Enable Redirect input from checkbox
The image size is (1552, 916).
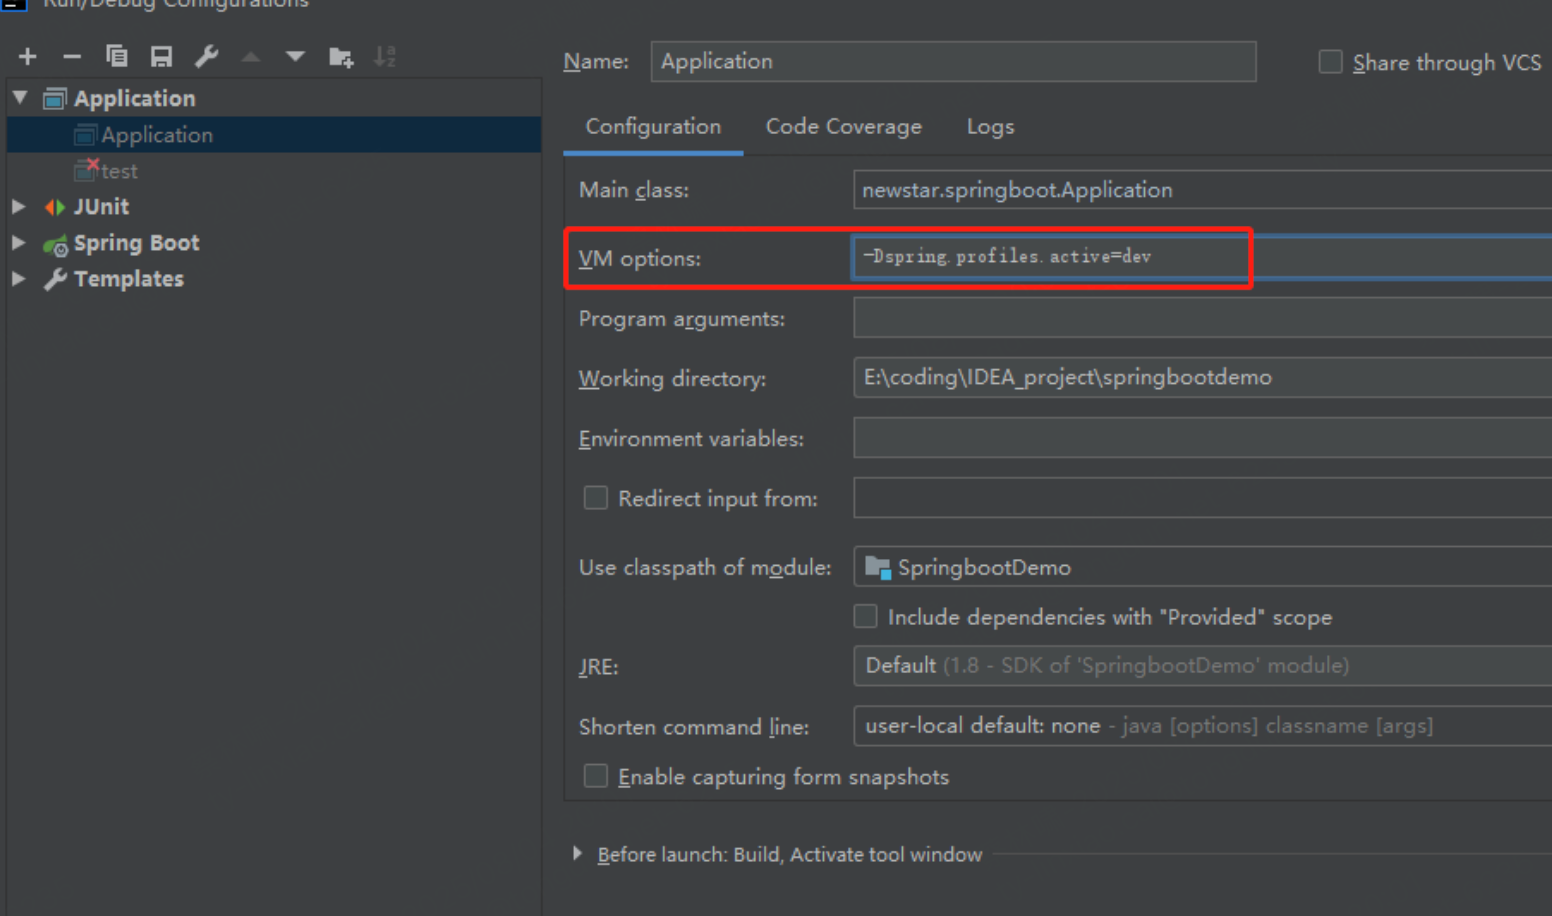click(595, 498)
